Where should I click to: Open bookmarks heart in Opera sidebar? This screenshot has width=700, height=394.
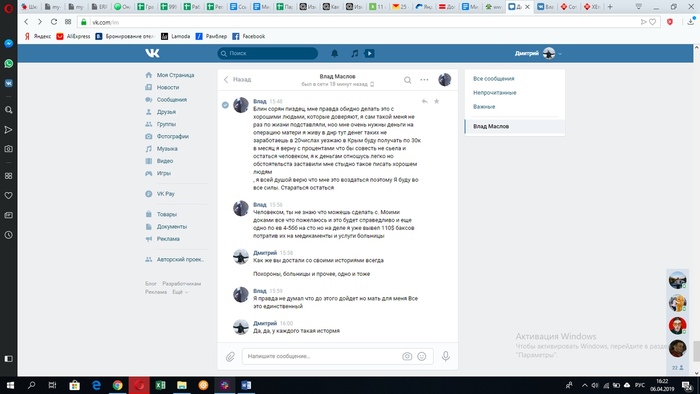(8, 195)
